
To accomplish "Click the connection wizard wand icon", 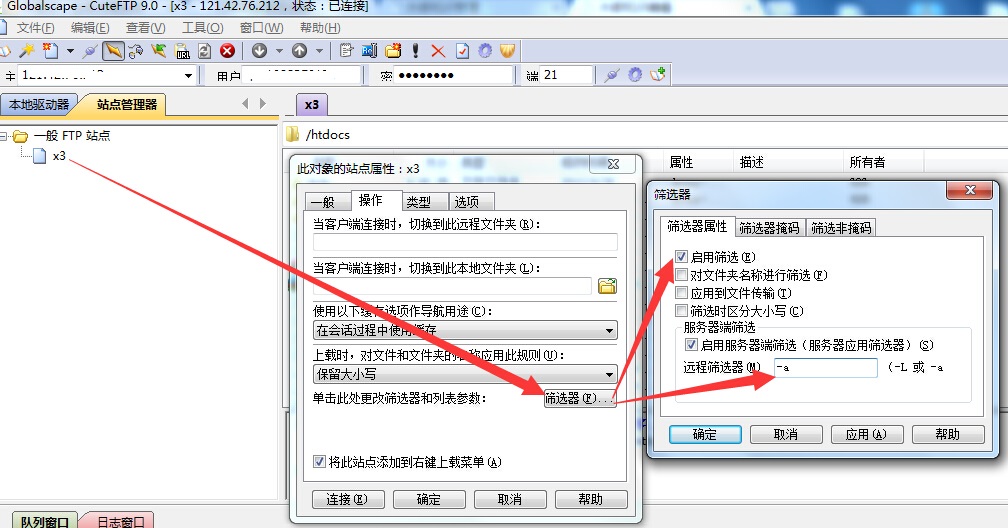I will pos(28,51).
